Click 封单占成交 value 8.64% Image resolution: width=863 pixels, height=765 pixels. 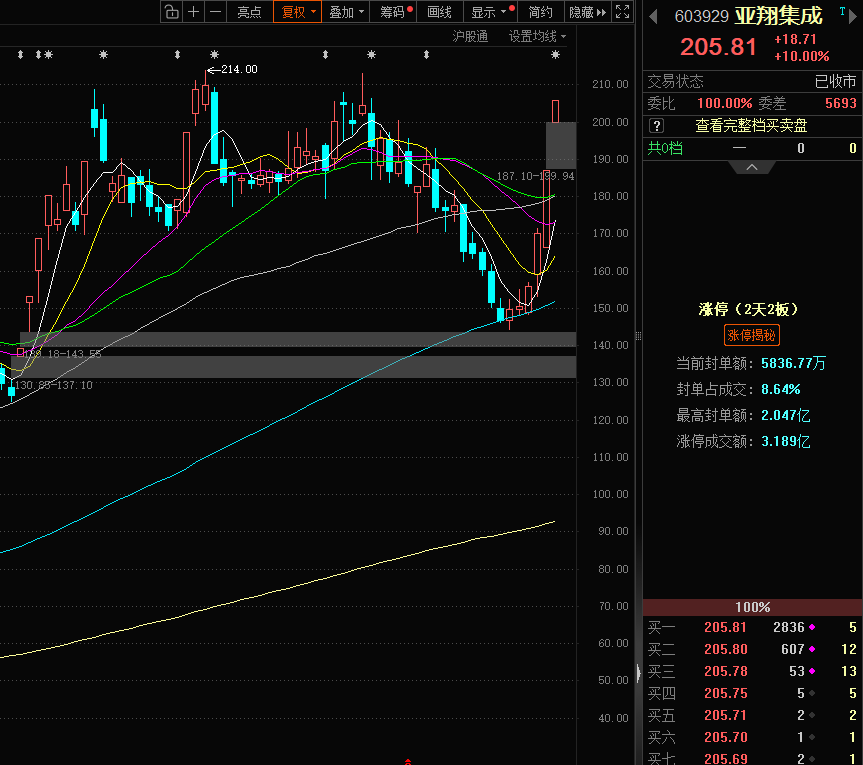780,390
